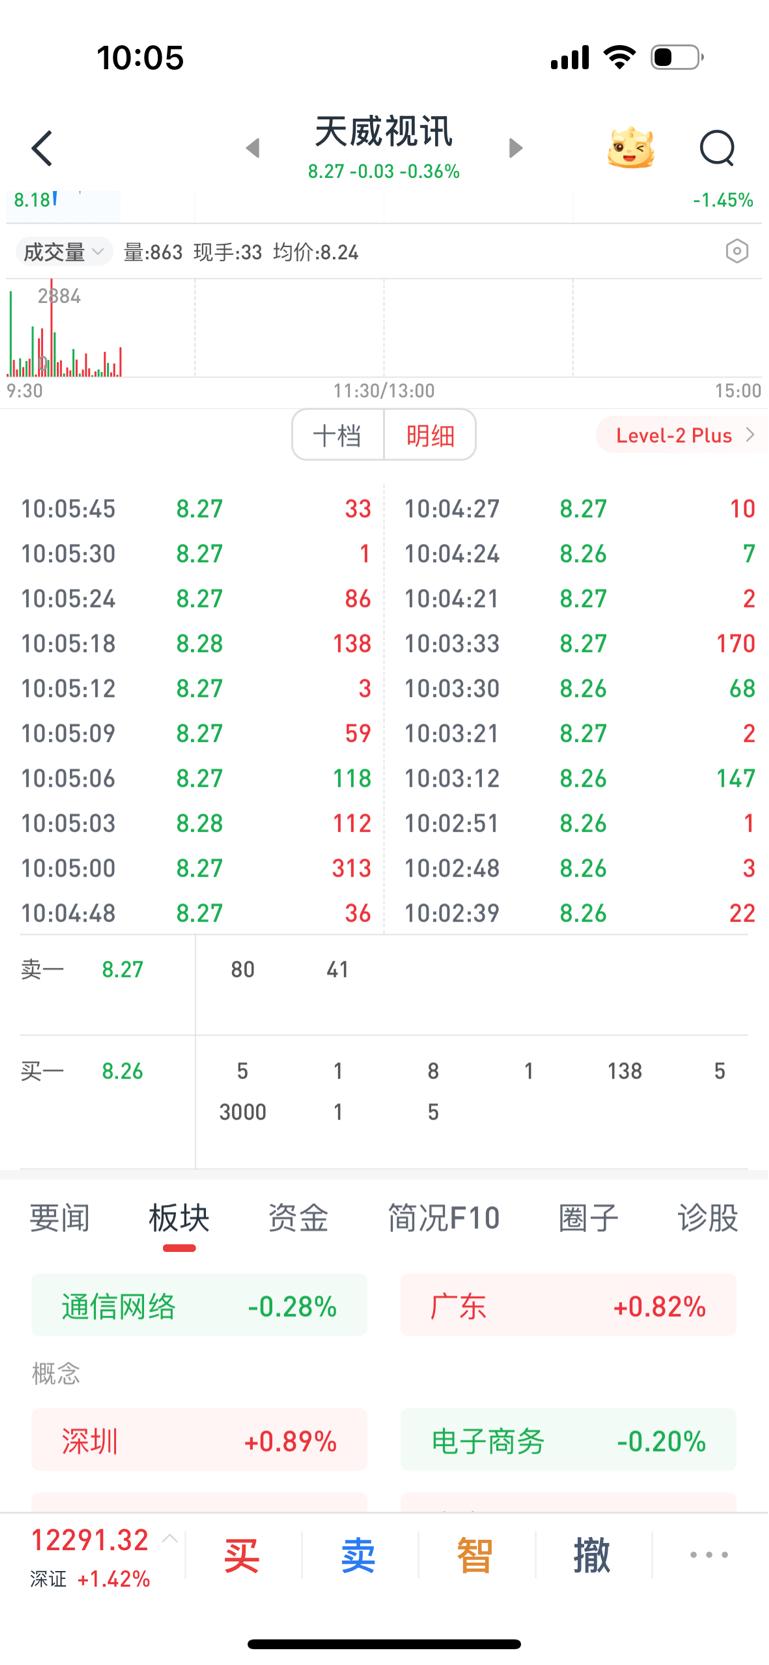Image resolution: width=769 pixels, height=1665 pixels.
Task: Tap the cellular signal icon
Action: coord(570,58)
